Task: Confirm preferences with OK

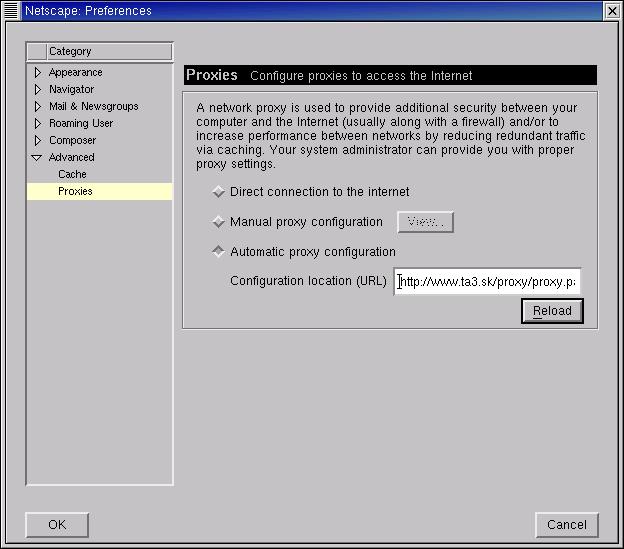Action: coord(57,525)
